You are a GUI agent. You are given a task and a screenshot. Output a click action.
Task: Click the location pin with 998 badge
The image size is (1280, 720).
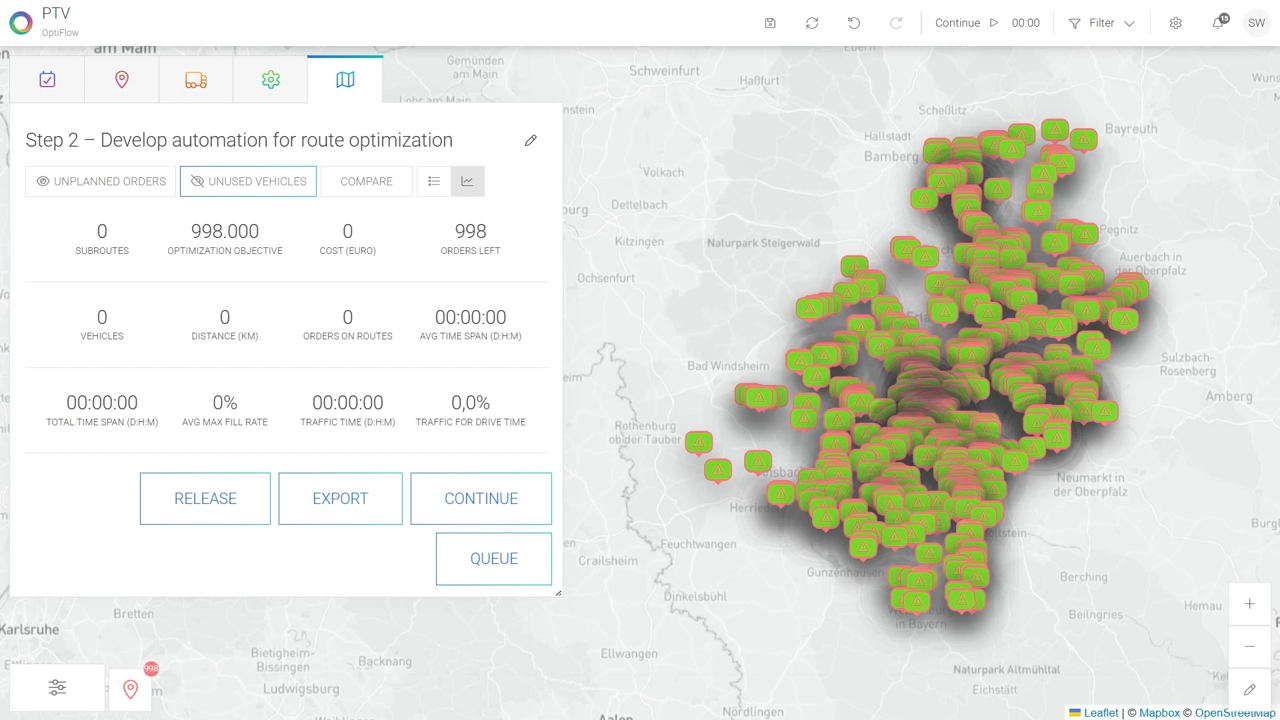[x=130, y=688]
